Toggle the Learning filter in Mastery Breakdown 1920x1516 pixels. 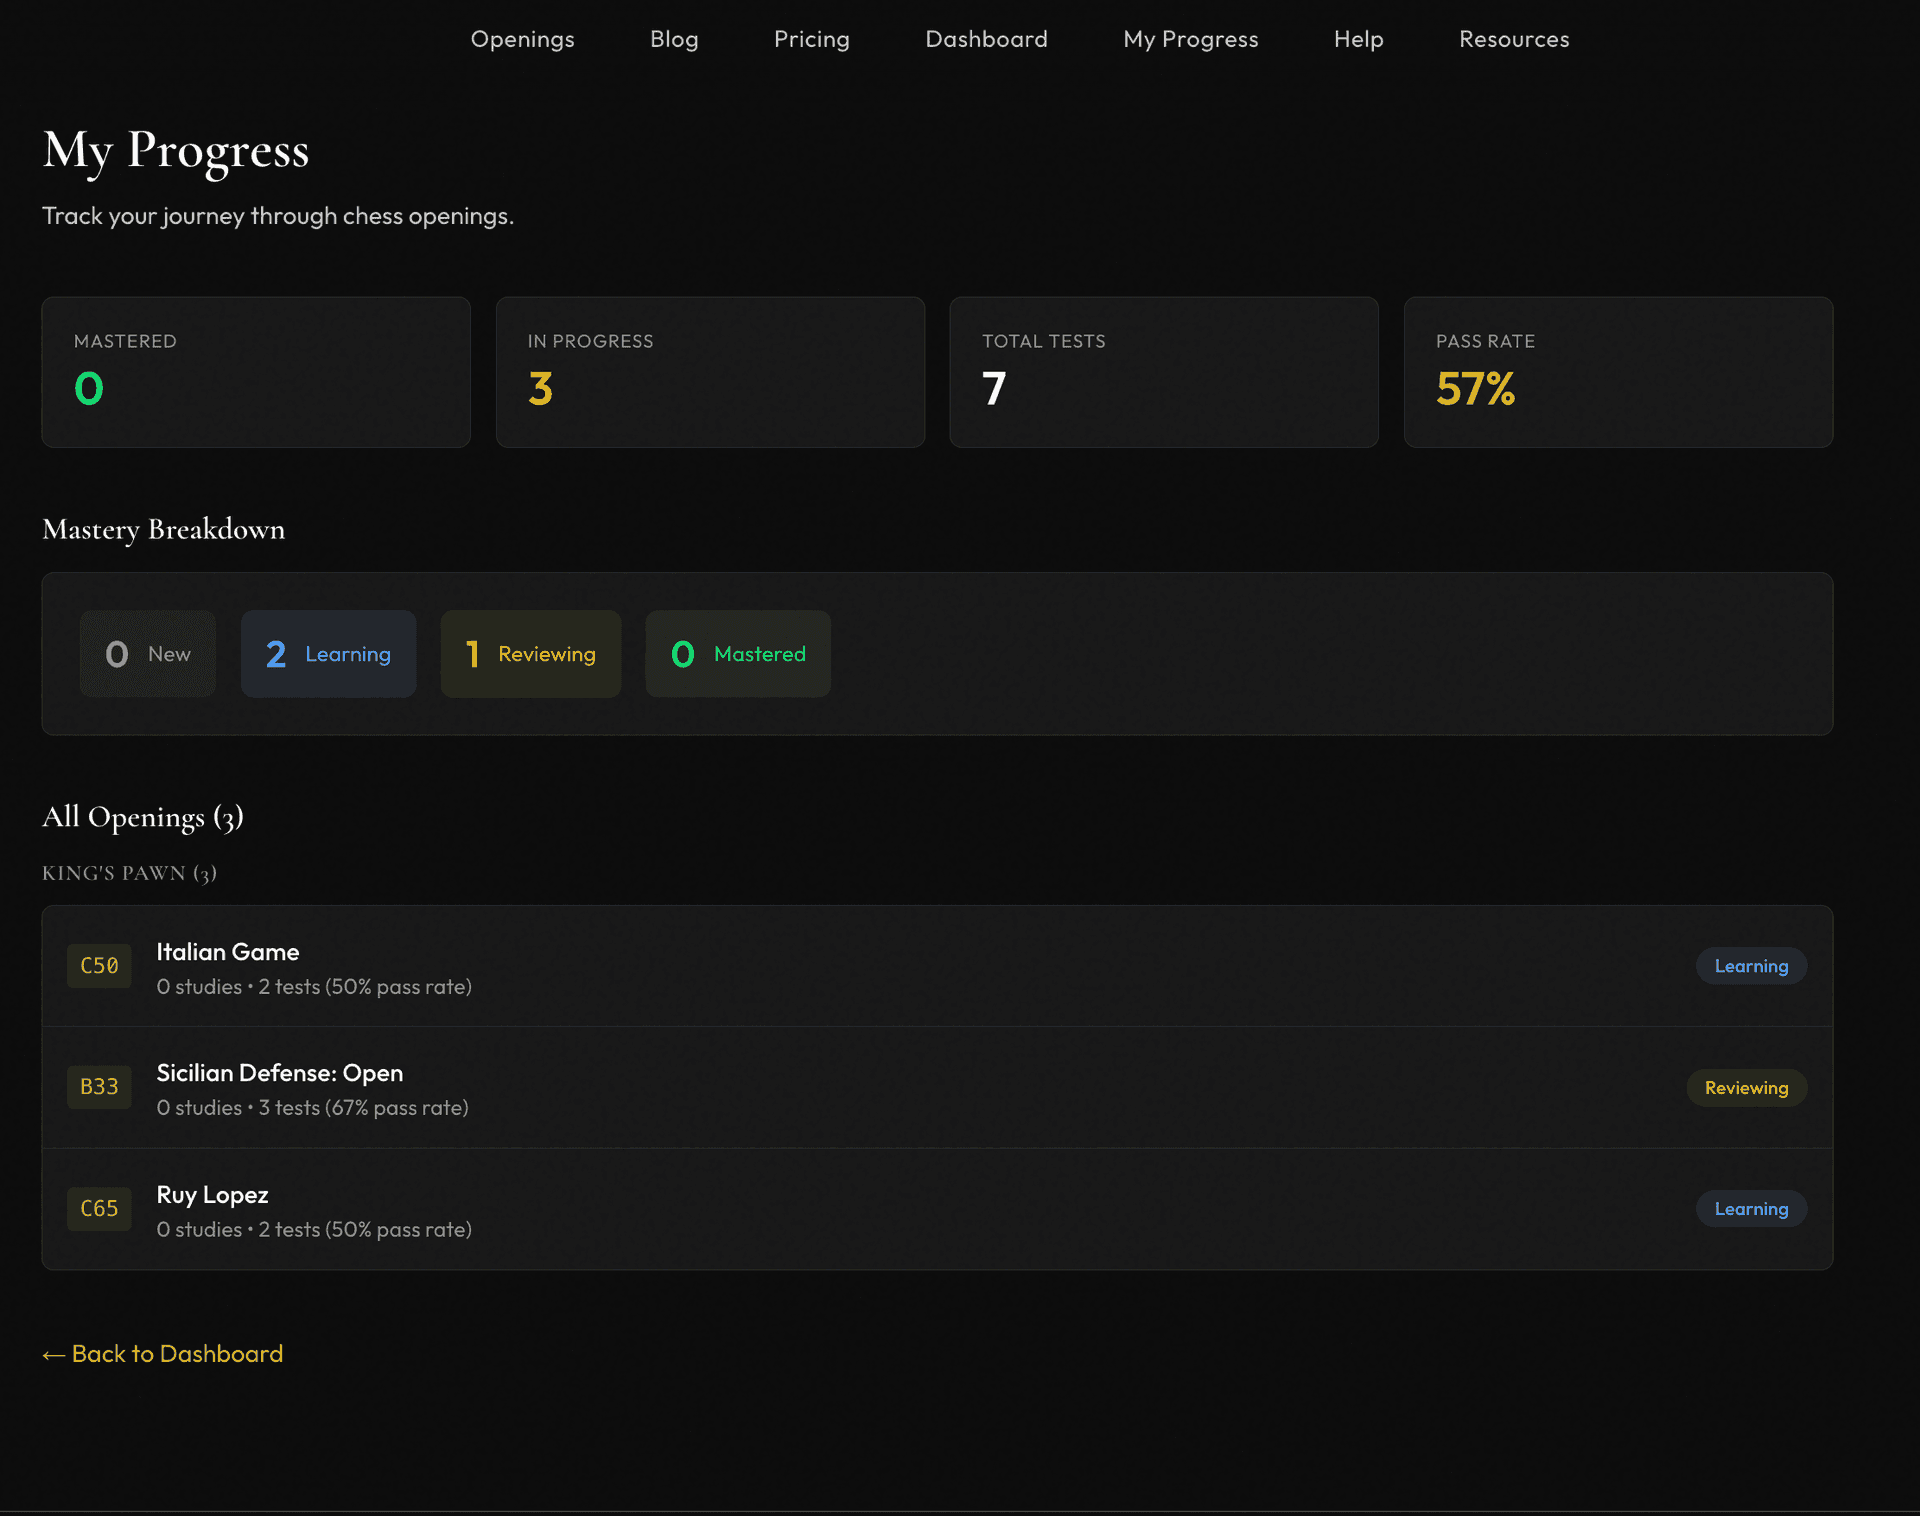pos(328,654)
